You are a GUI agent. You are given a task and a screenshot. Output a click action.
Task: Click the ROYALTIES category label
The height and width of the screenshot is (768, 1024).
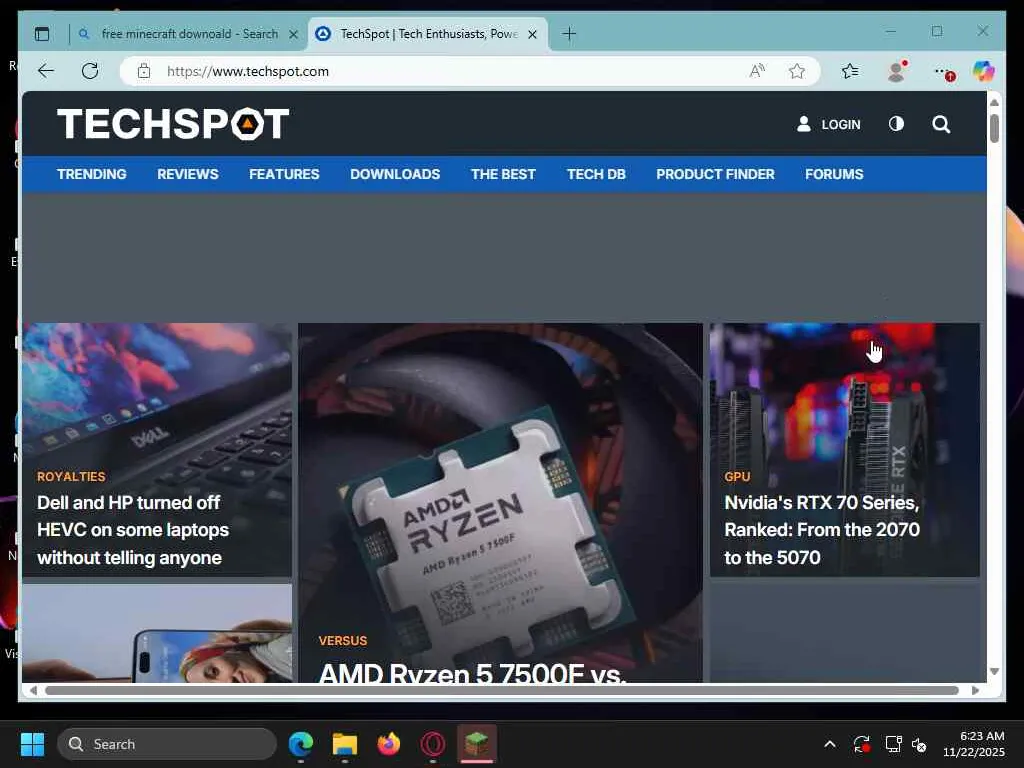point(71,477)
